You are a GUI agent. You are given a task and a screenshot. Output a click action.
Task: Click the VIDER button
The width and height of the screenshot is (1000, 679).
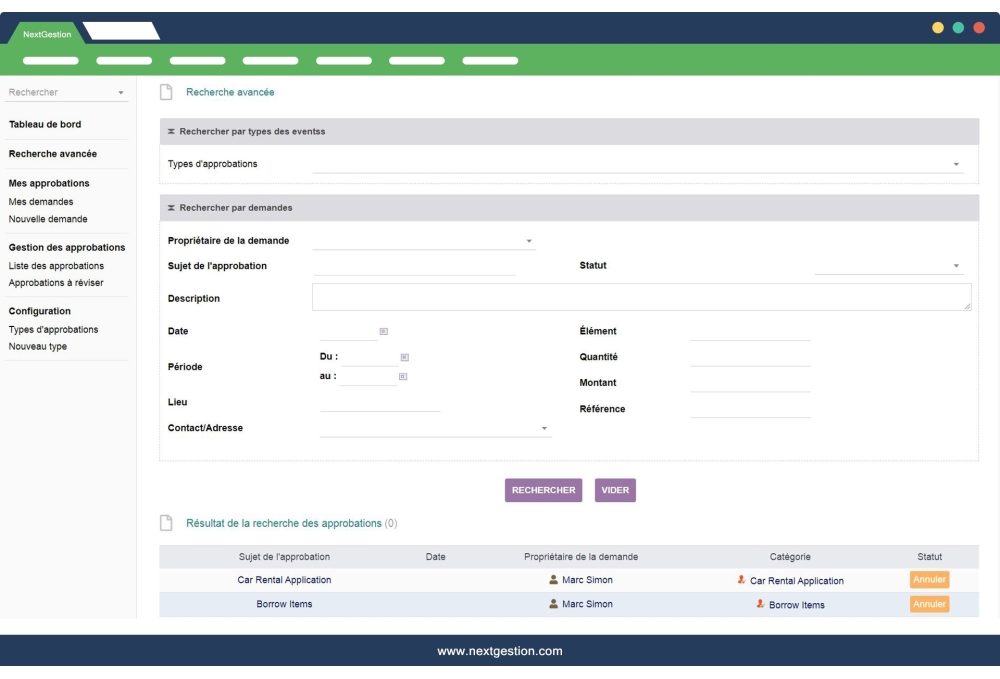[x=615, y=490]
